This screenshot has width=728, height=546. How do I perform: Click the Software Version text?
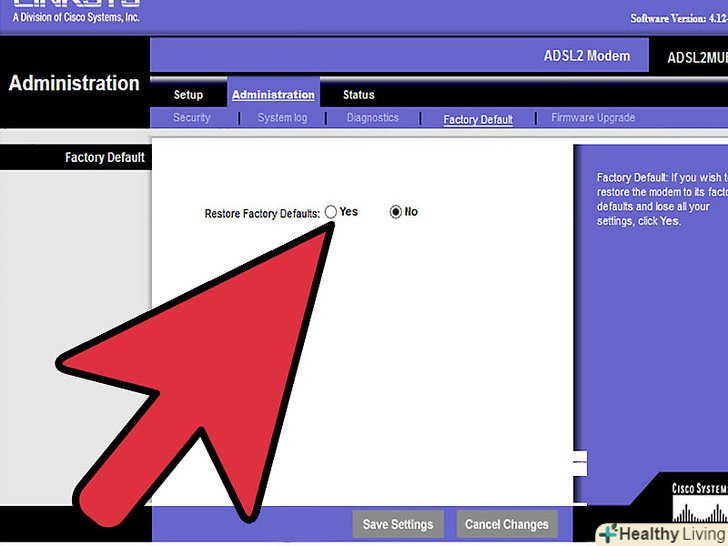click(679, 19)
